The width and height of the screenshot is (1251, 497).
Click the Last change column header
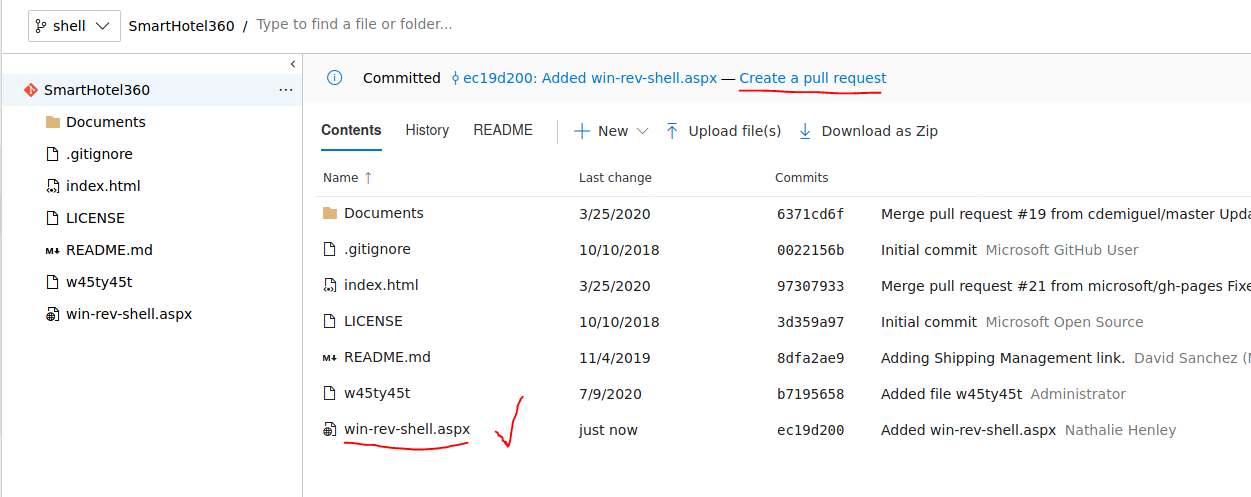pos(615,178)
